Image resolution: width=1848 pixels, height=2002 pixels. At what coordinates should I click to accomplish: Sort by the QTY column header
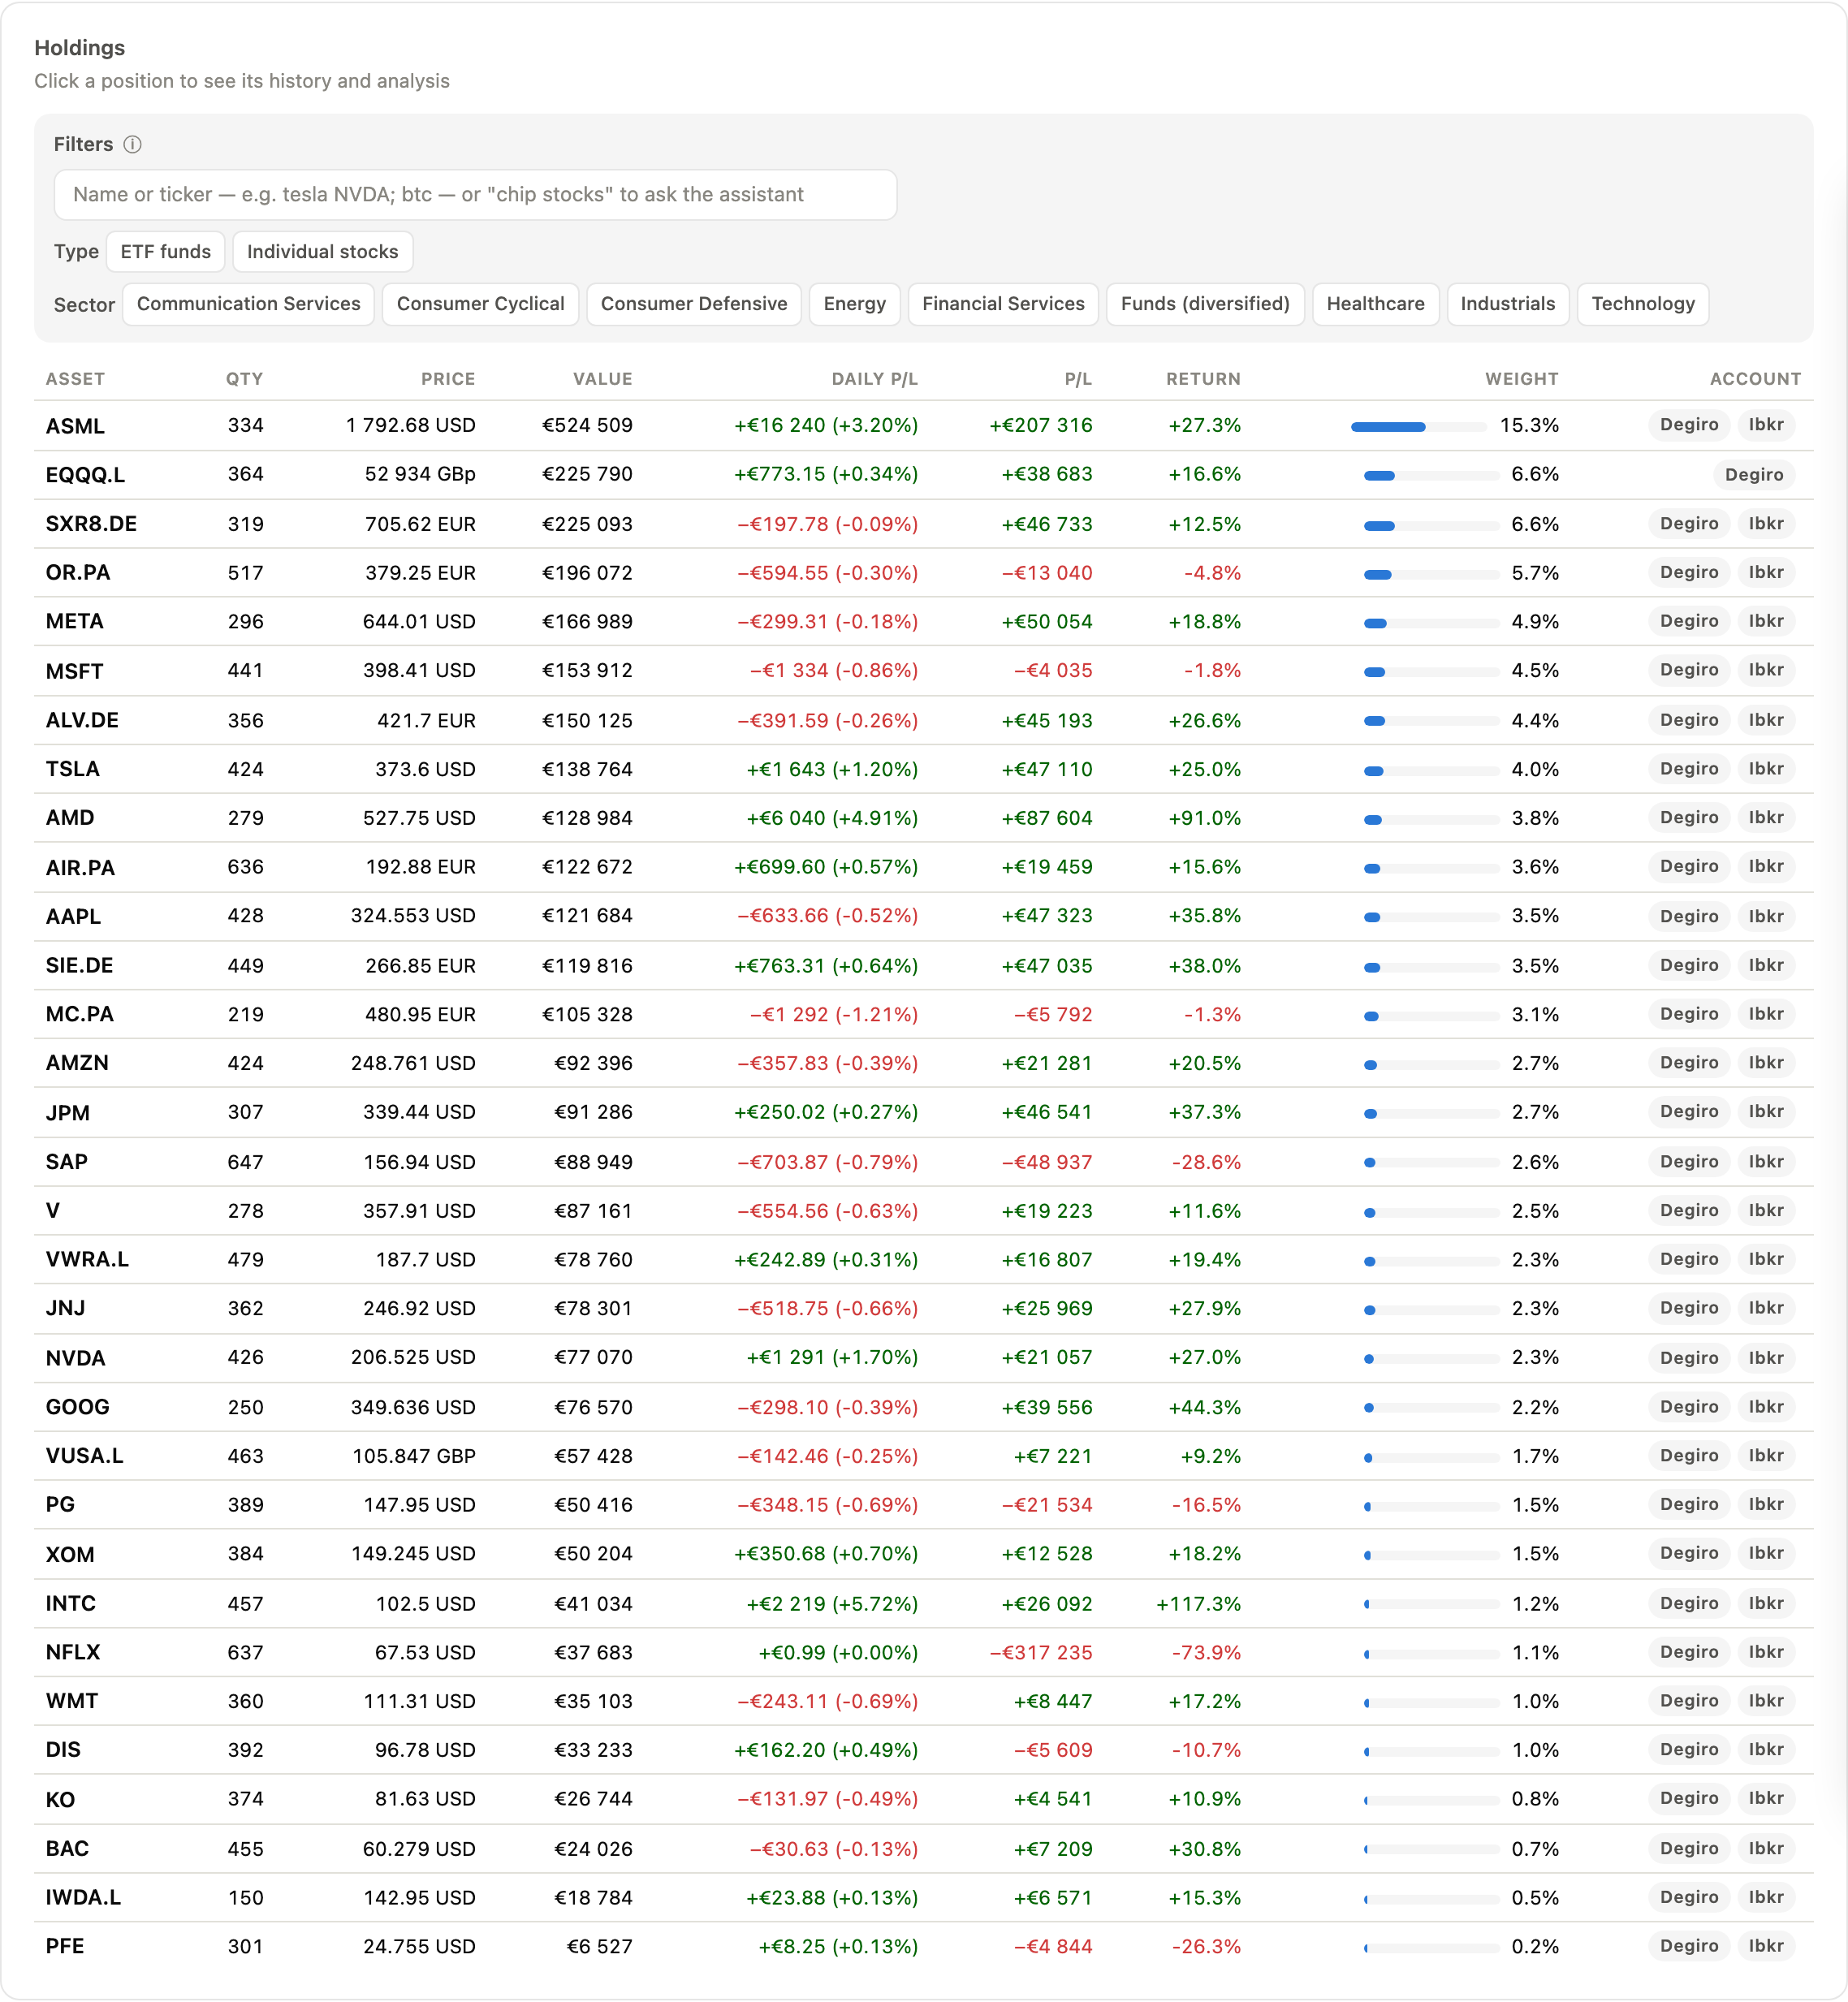[x=244, y=379]
